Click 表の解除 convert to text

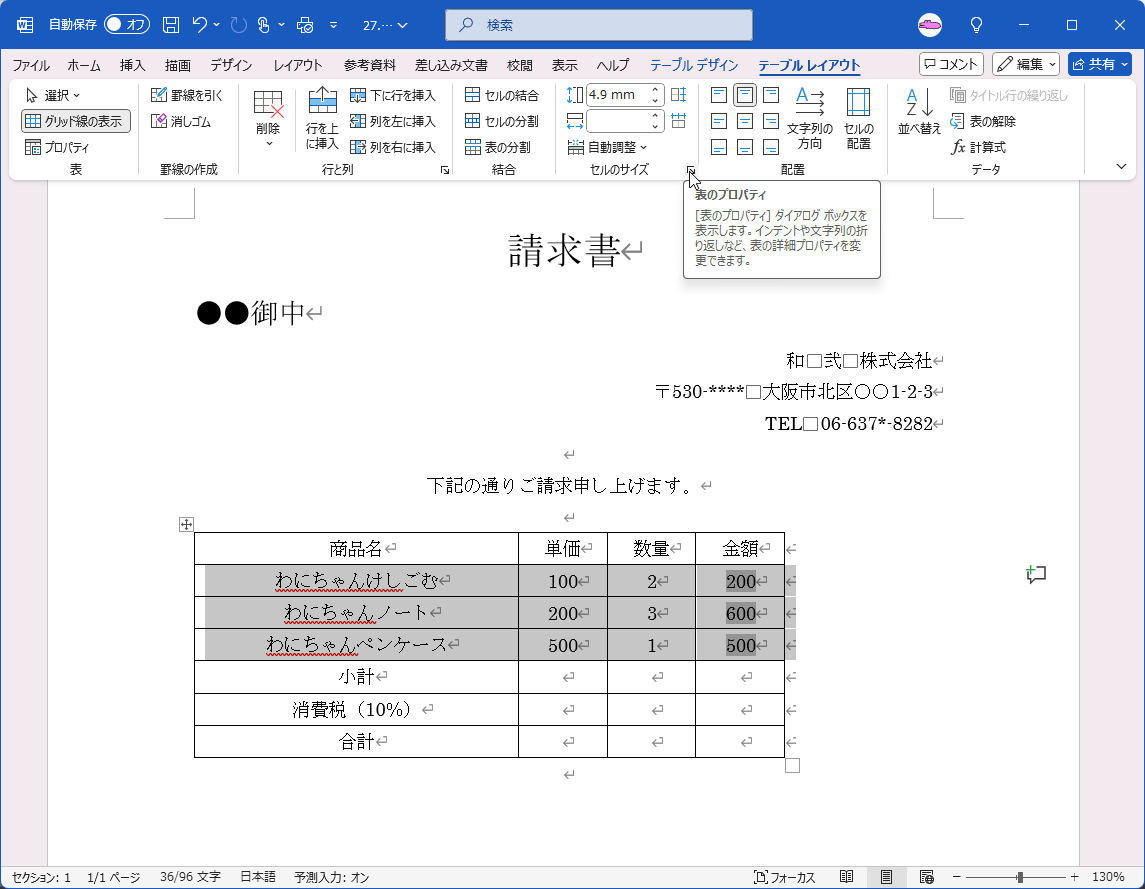pyautogui.click(x=983, y=121)
